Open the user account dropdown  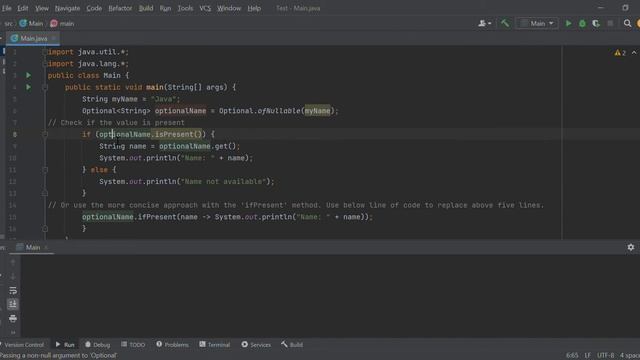click(x=484, y=24)
